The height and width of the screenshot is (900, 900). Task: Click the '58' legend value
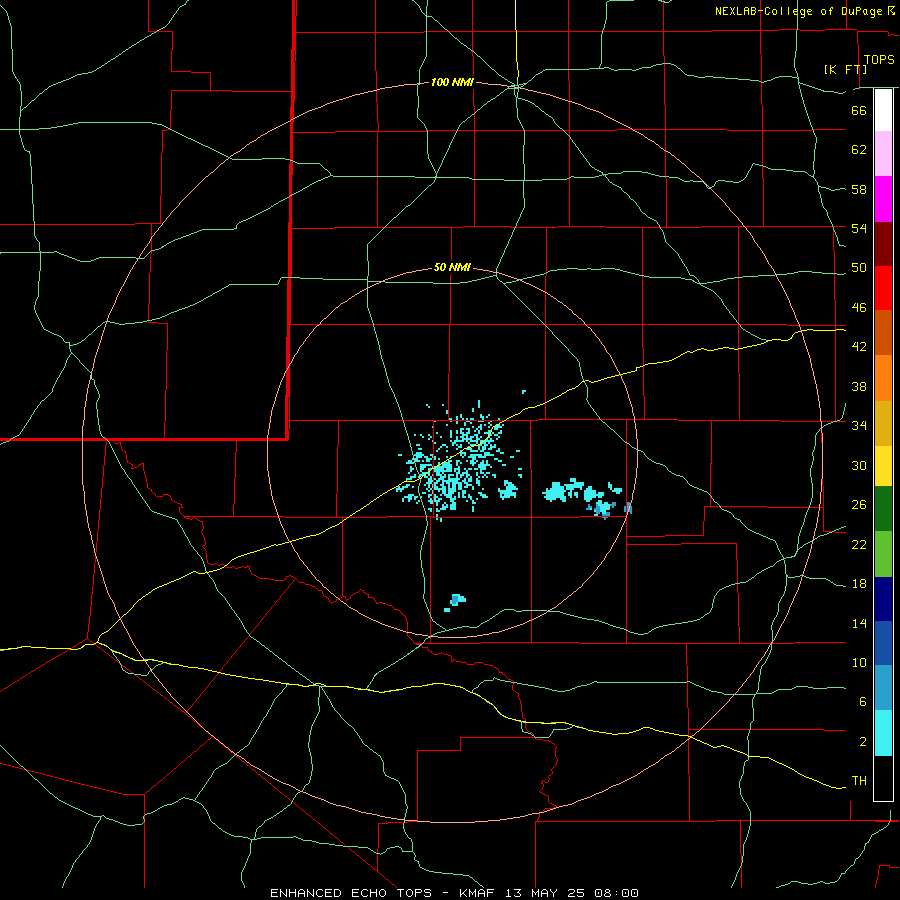coord(859,189)
